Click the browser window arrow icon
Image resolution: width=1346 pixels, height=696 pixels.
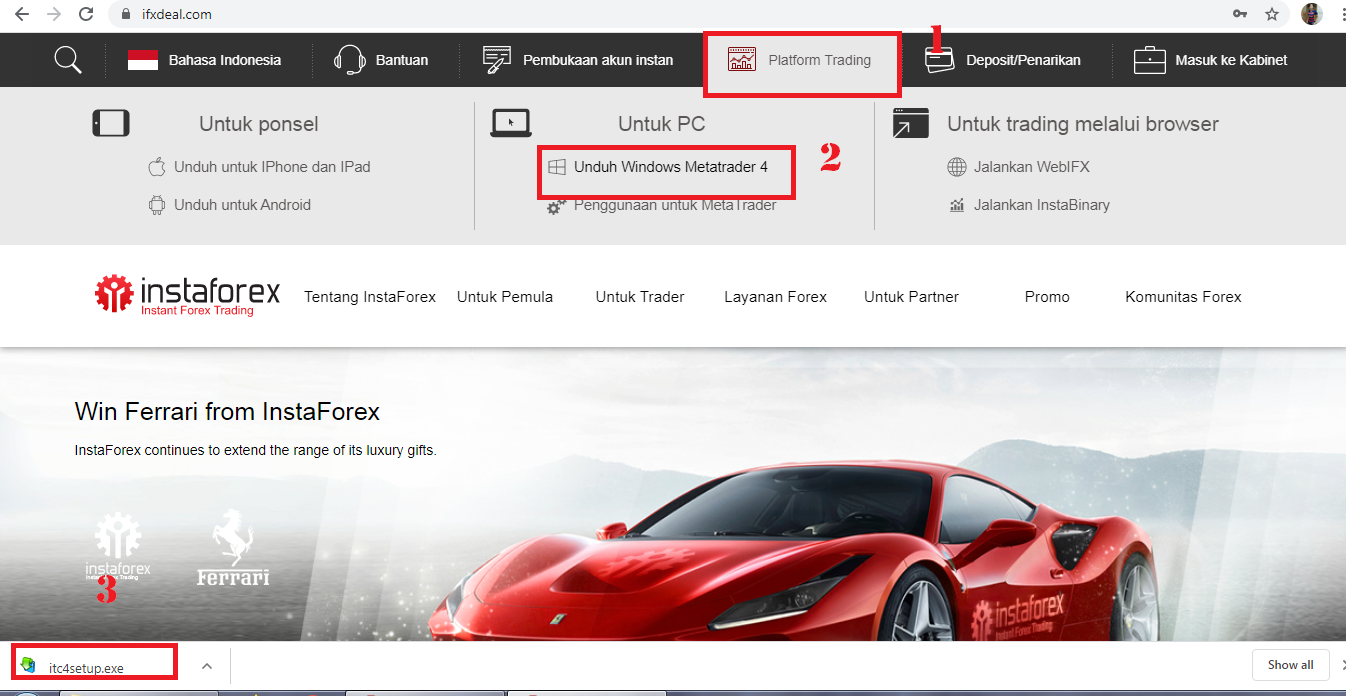coord(911,123)
